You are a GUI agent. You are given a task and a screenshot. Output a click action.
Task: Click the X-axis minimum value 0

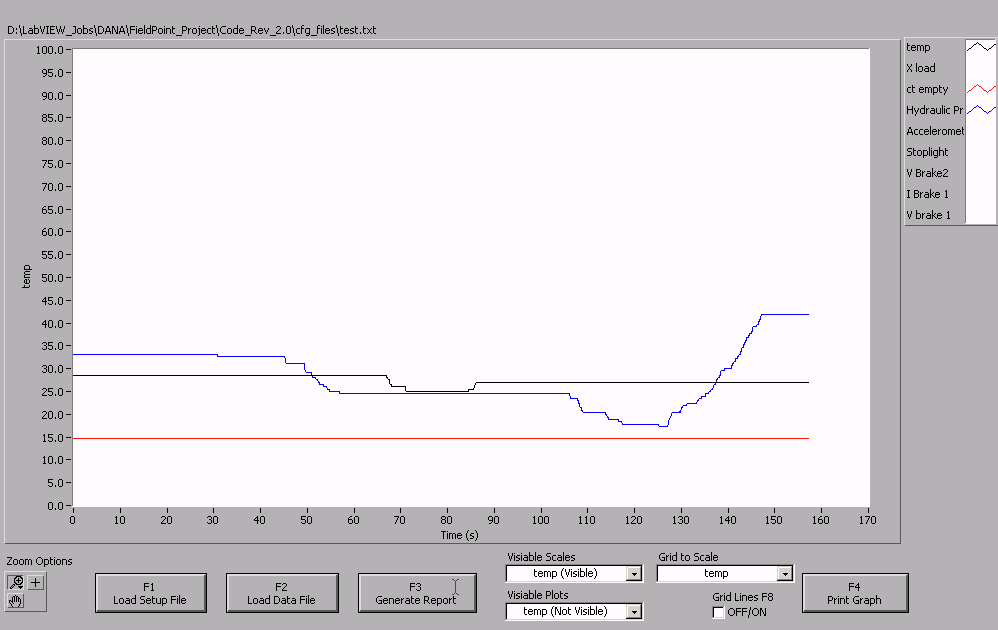click(73, 520)
